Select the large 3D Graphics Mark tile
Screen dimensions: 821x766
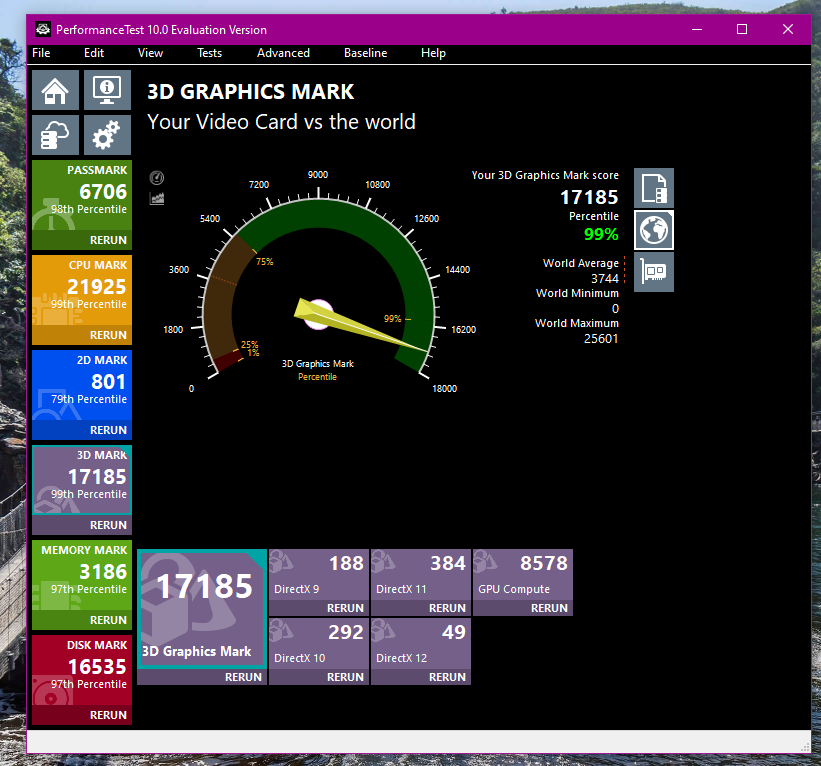pos(202,609)
